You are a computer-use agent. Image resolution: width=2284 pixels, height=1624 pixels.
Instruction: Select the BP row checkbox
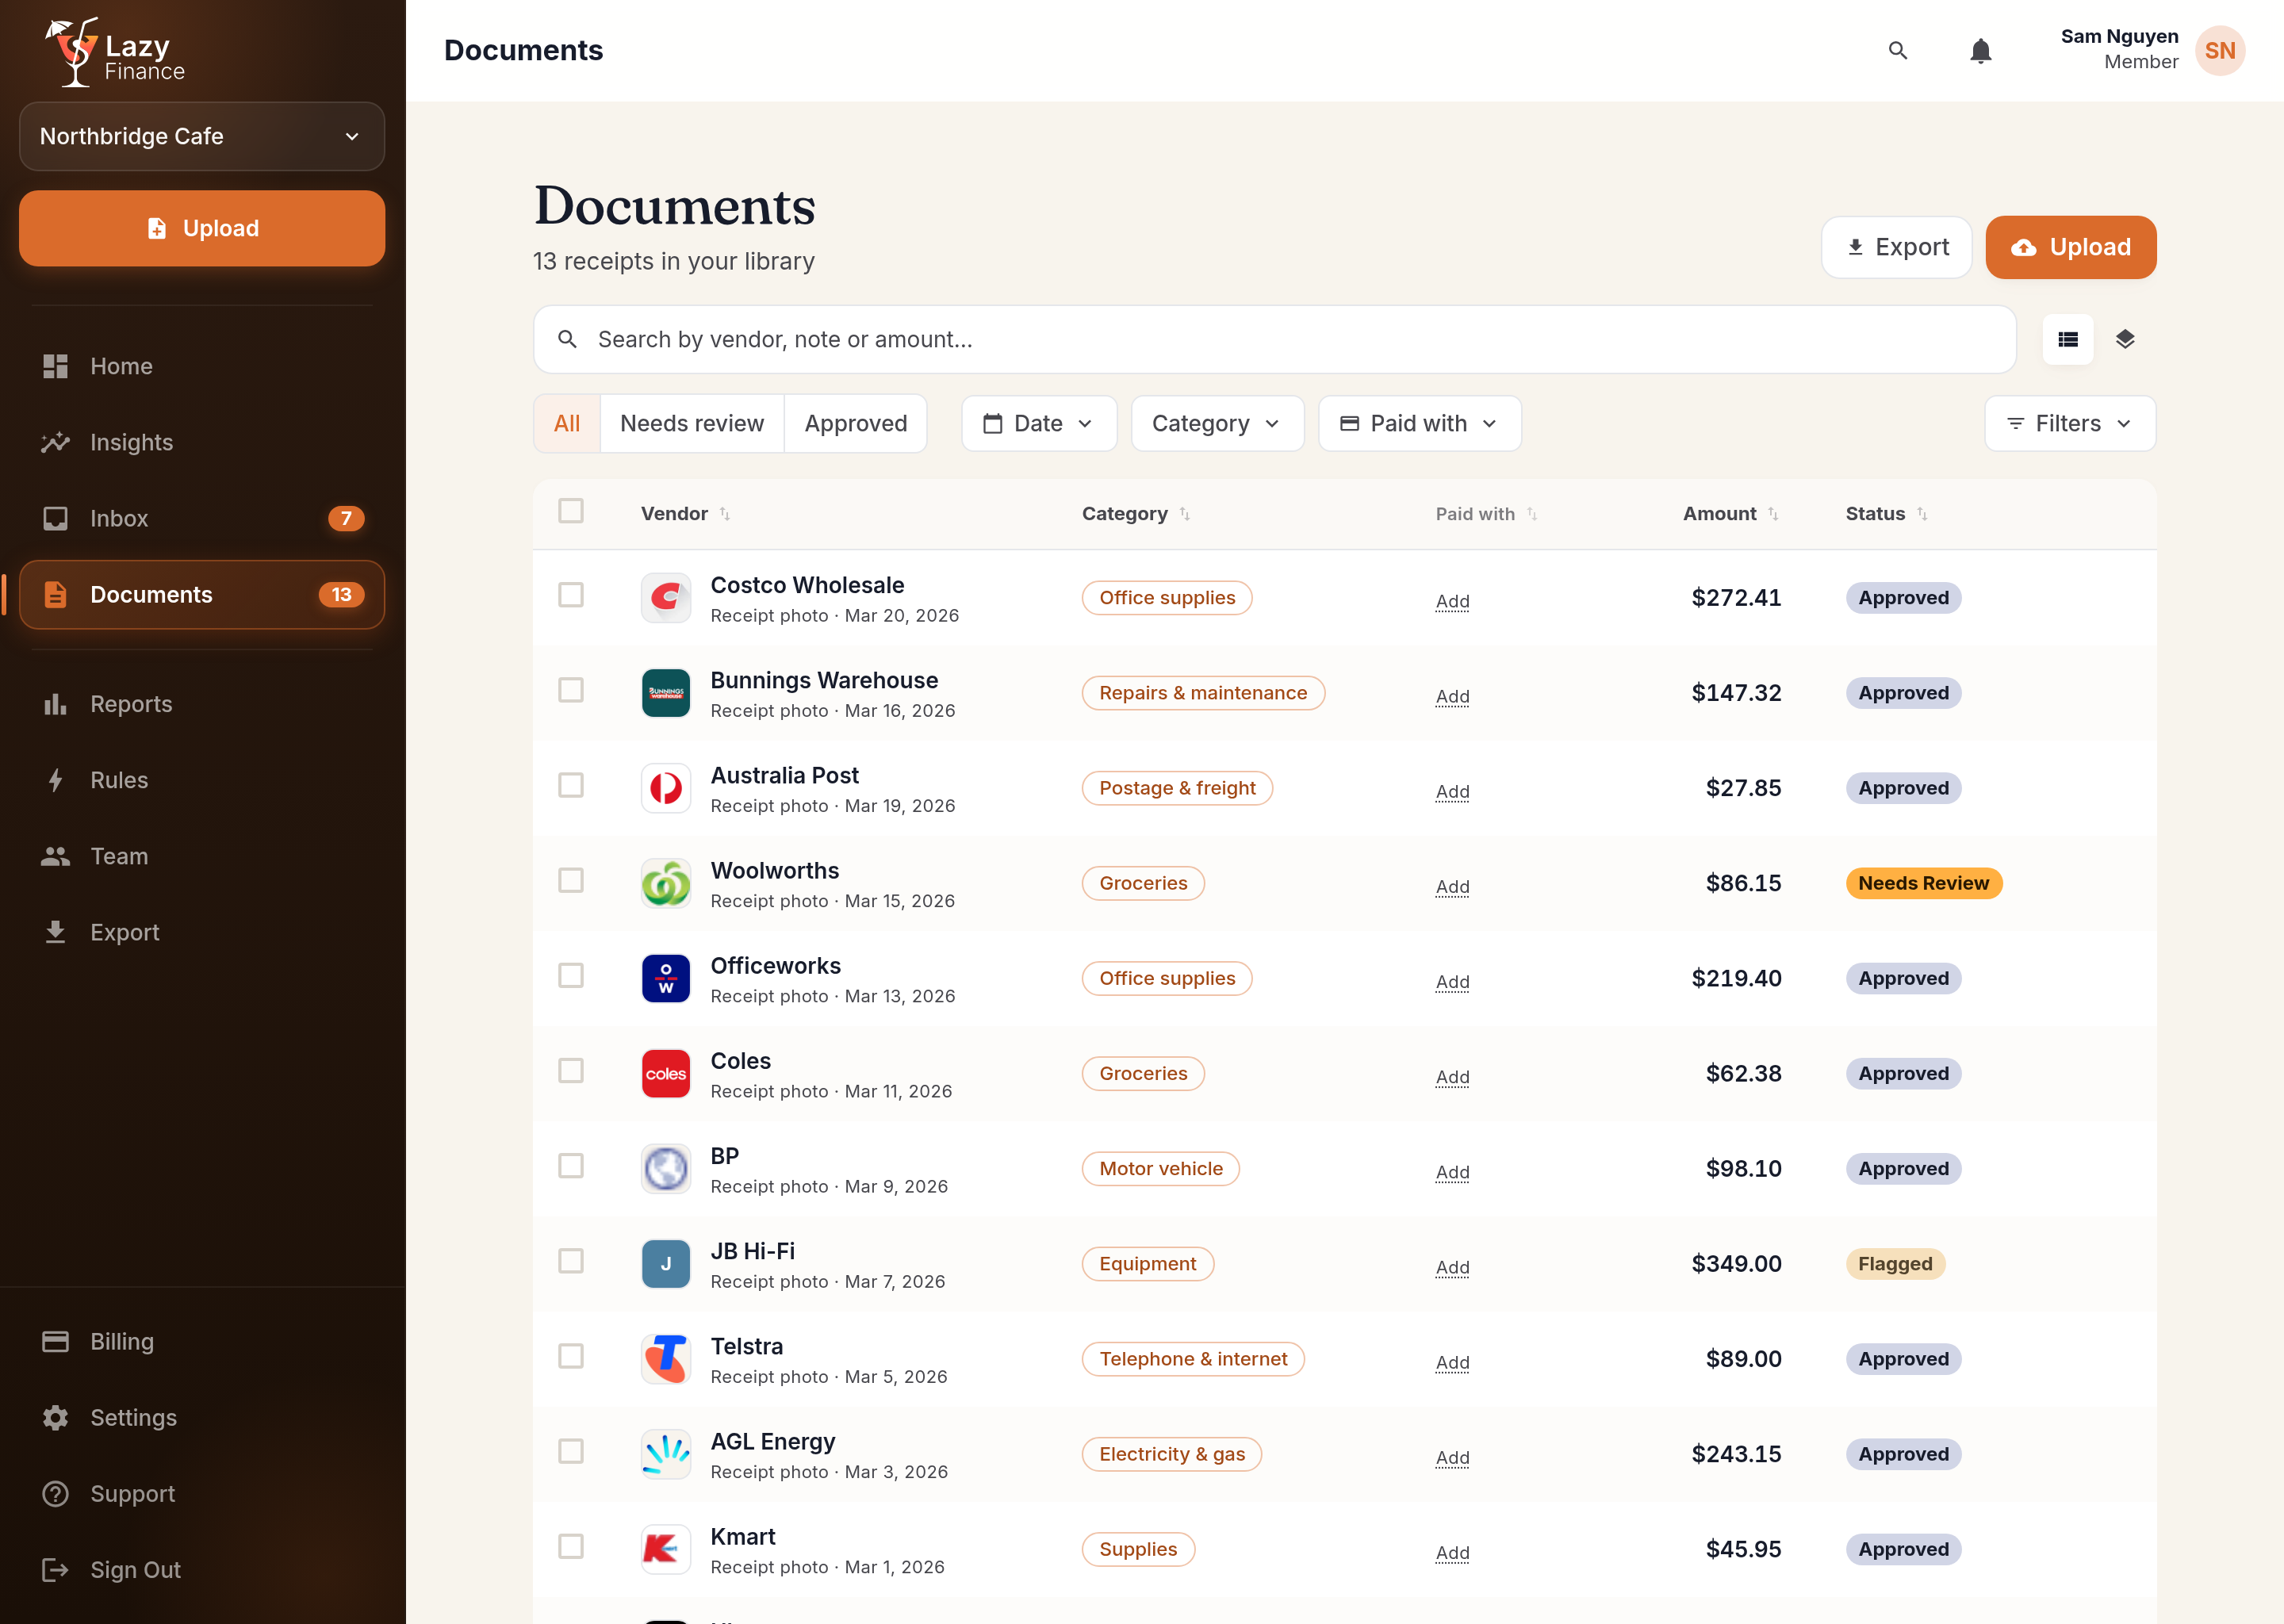point(571,1165)
